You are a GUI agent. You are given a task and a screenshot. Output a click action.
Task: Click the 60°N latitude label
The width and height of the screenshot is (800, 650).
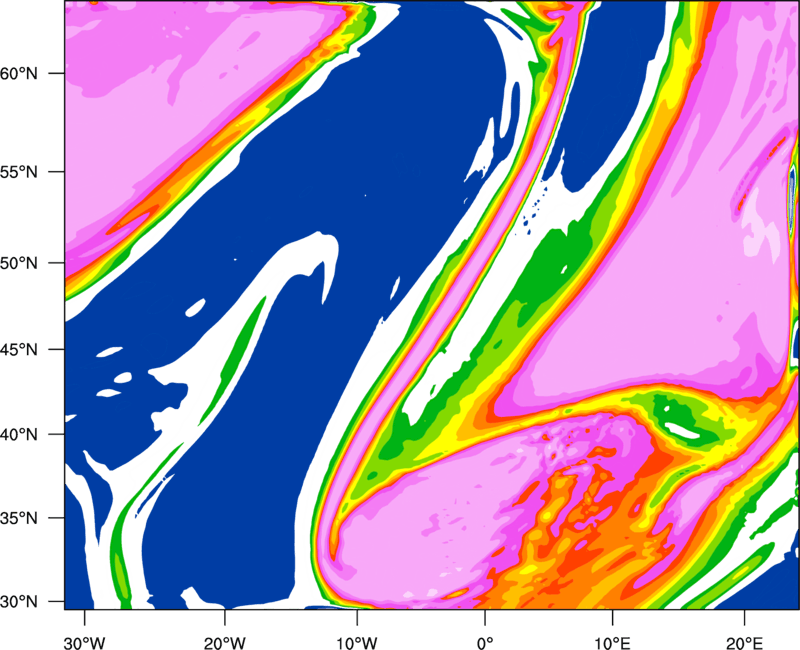point(19,73)
